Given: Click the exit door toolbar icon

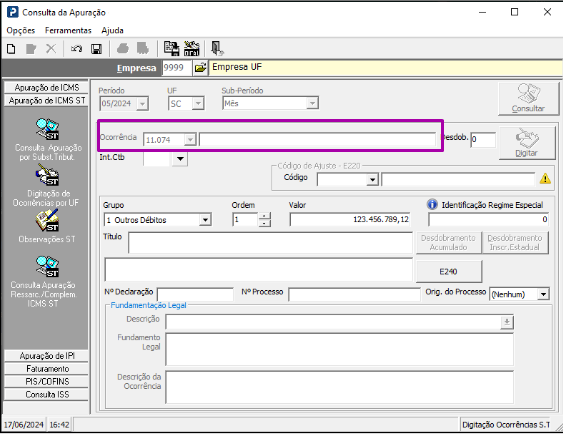Looking at the screenshot, I should coord(217,48).
